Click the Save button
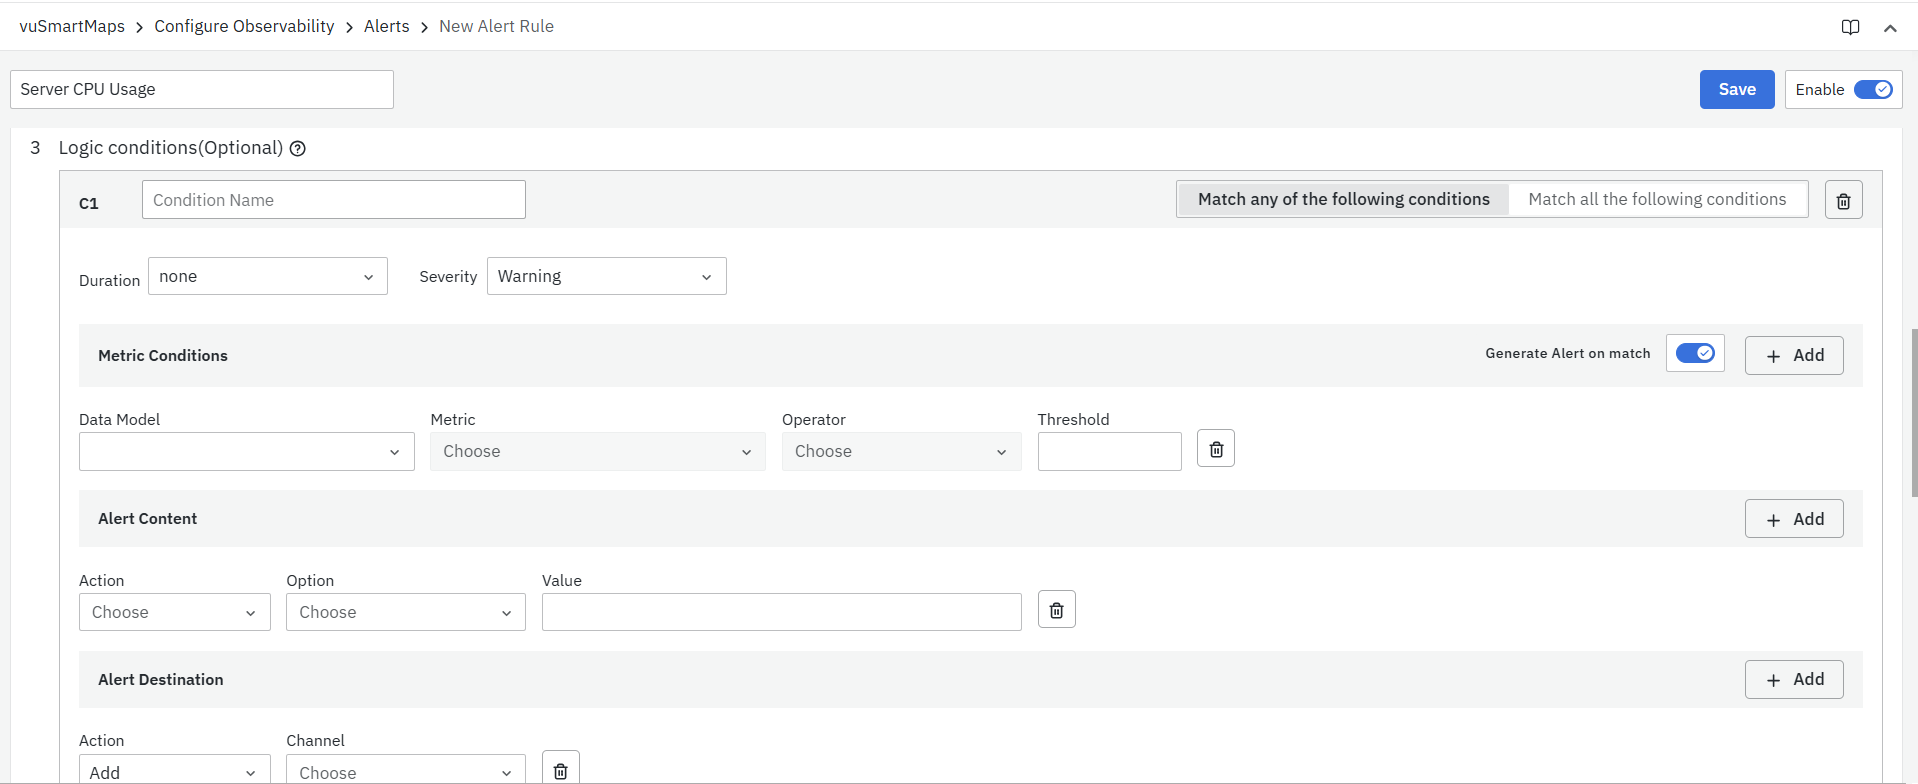 [x=1736, y=90]
